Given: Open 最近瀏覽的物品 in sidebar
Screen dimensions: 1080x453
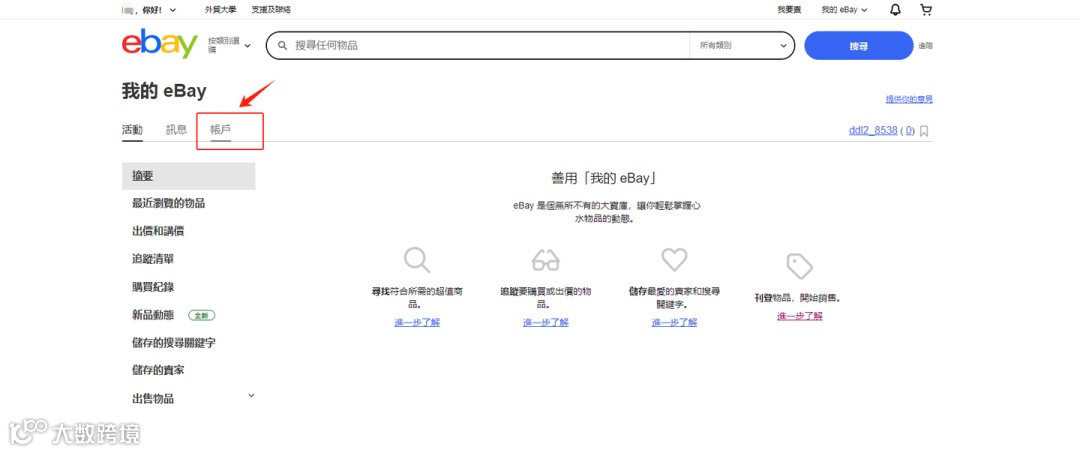Looking at the screenshot, I should tap(168, 203).
